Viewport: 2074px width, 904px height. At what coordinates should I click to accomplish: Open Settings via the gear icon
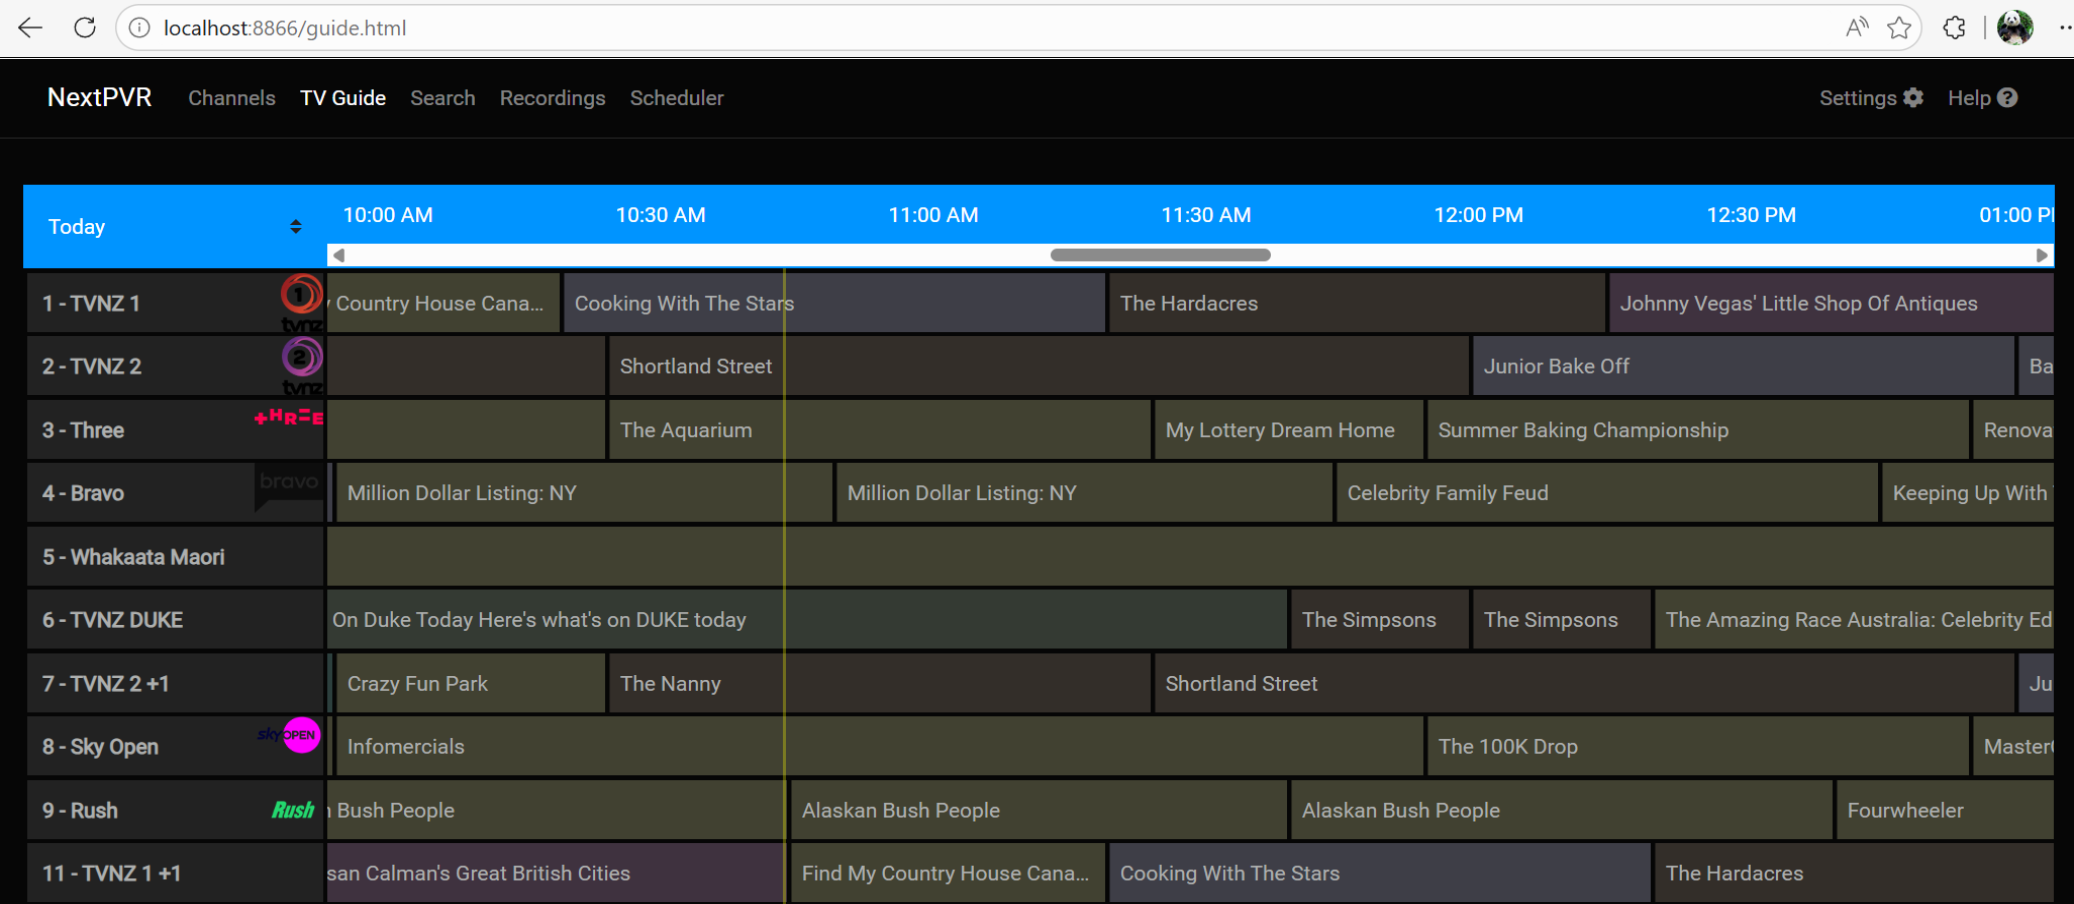point(1914,97)
